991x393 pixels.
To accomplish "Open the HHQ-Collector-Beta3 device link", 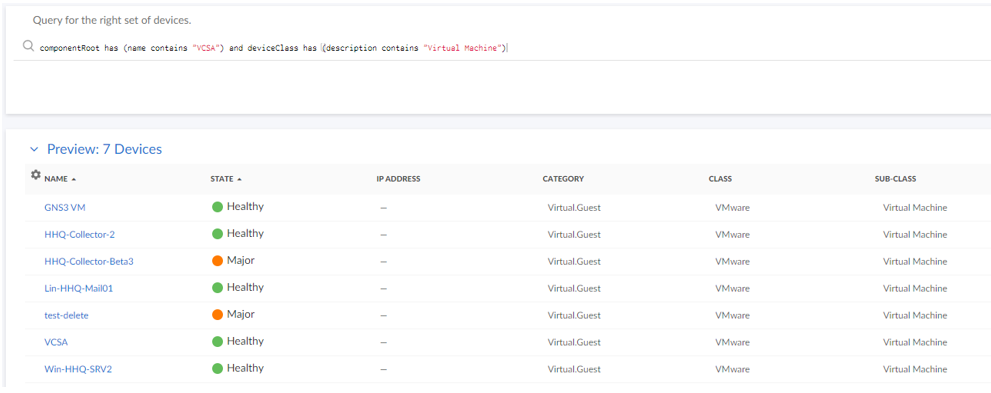I will click(x=89, y=262).
